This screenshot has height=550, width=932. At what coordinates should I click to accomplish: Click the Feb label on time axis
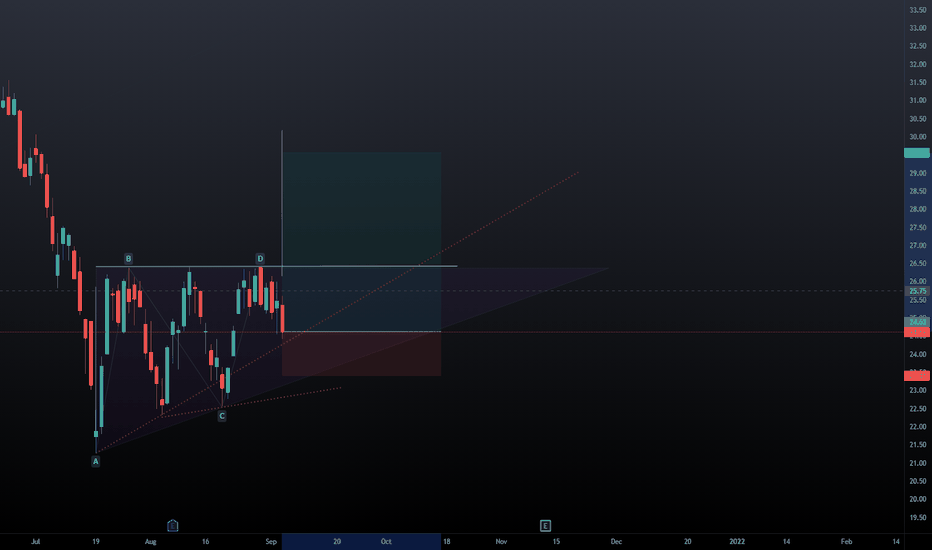(846, 542)
